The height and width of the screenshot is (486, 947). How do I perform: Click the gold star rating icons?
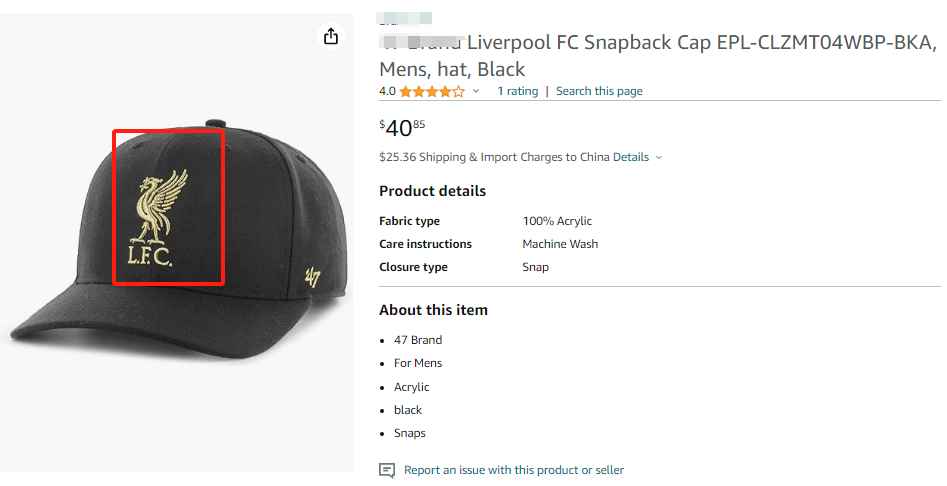[x=432, y=91]
